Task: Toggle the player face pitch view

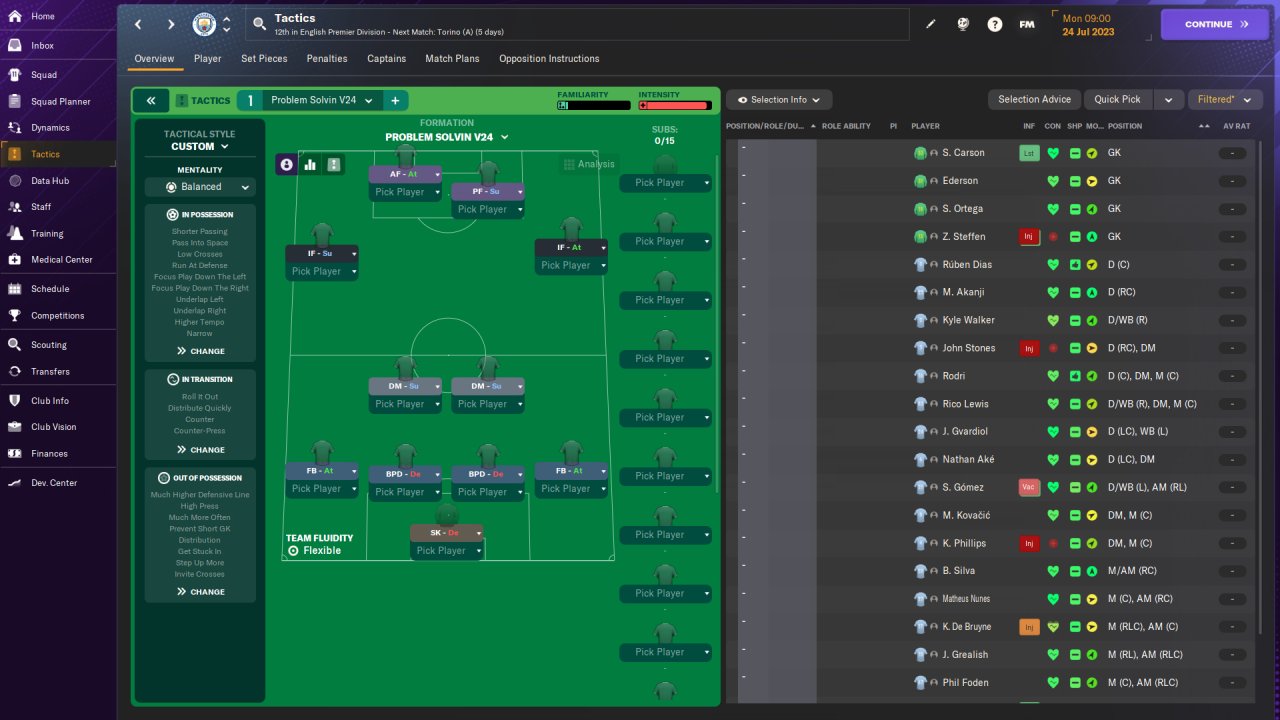Action: tap(287, 165)
